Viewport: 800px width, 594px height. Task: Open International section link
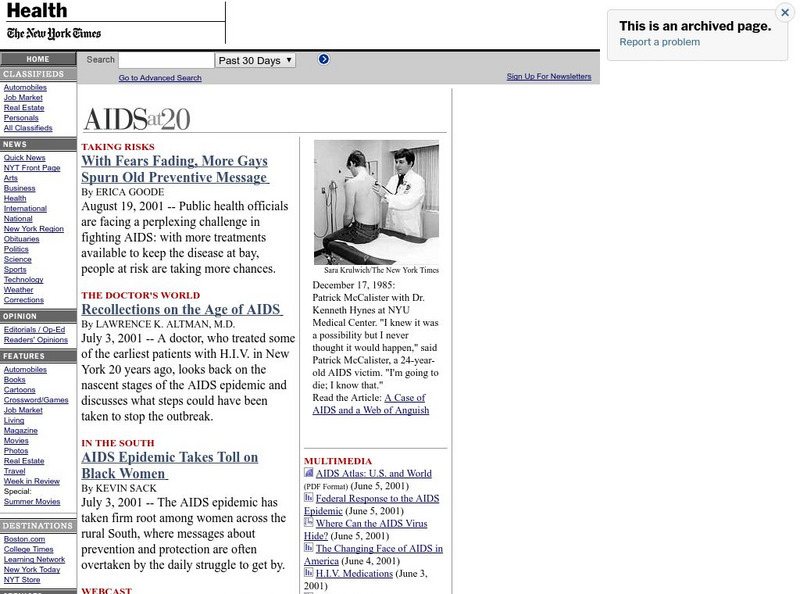pos(25,209)
